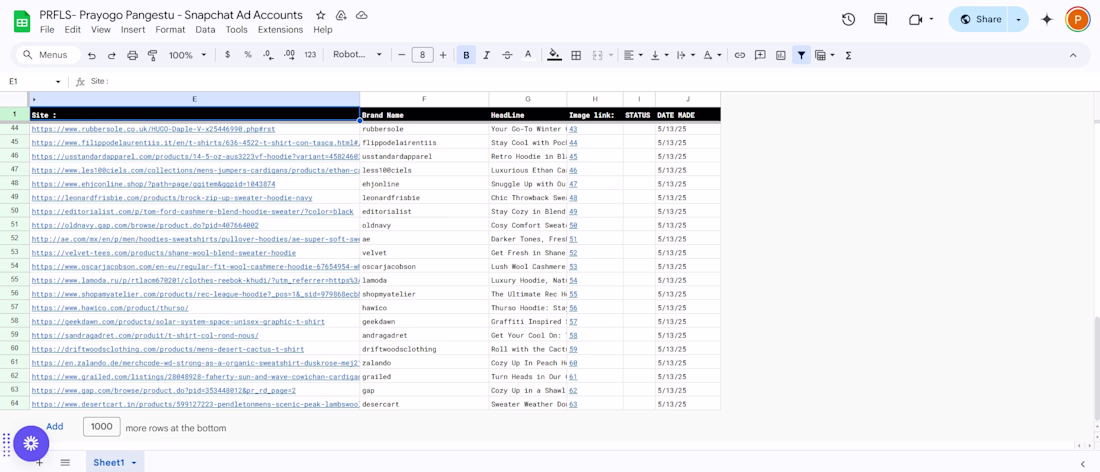Open the filter views dropdown arrow
1100x472 pixels.
[832, 55]
